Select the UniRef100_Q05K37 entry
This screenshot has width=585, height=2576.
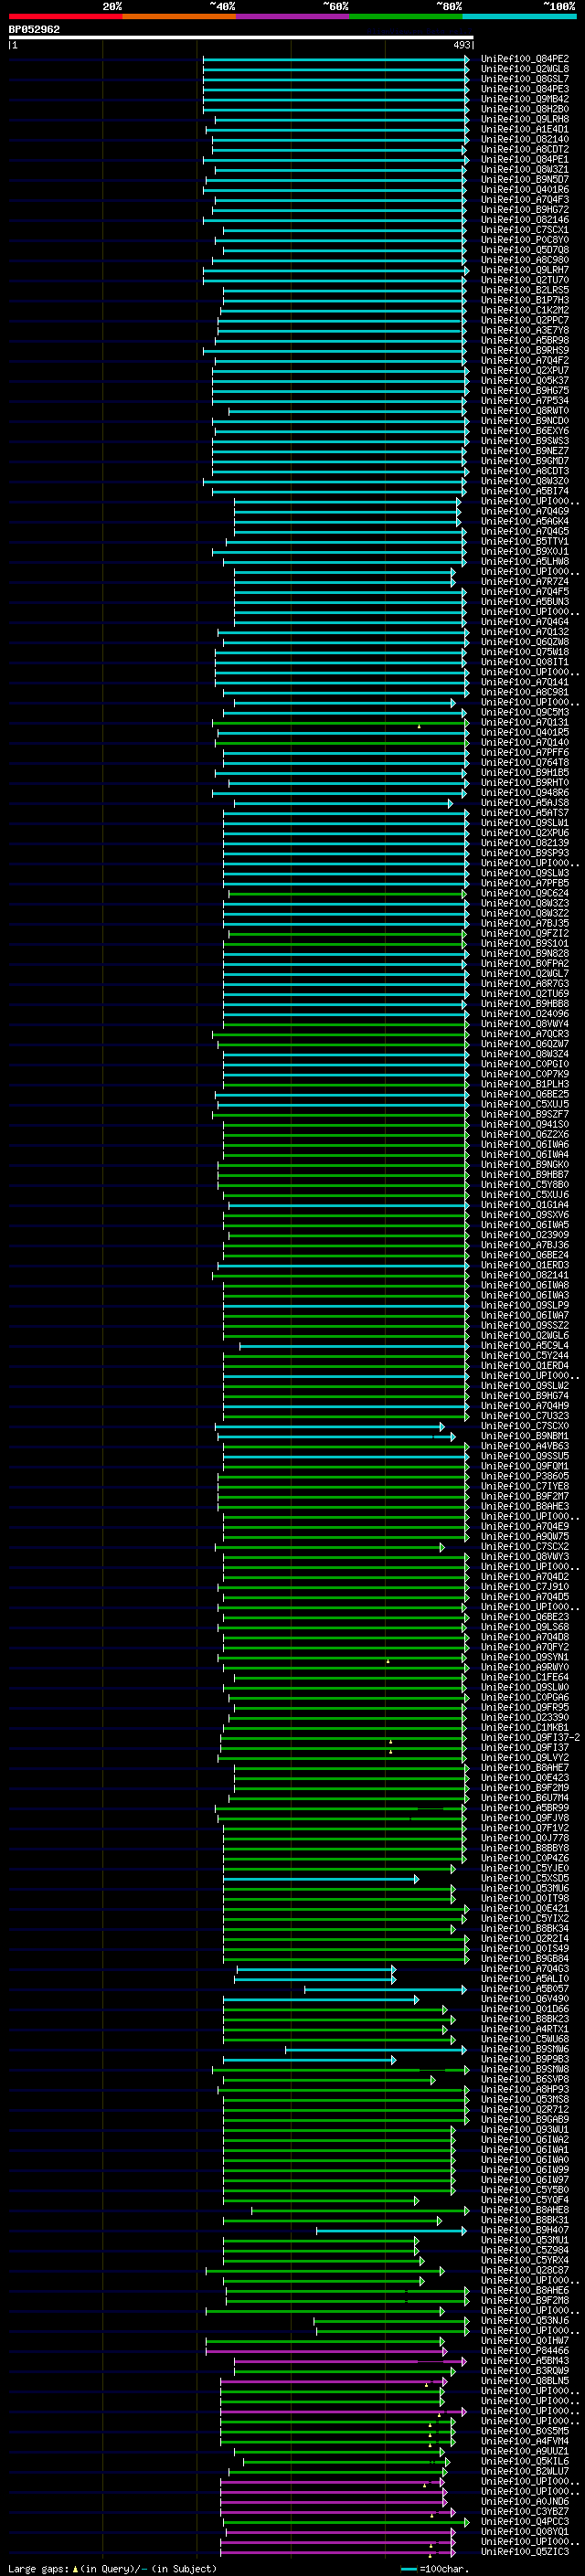pos(525,381)
